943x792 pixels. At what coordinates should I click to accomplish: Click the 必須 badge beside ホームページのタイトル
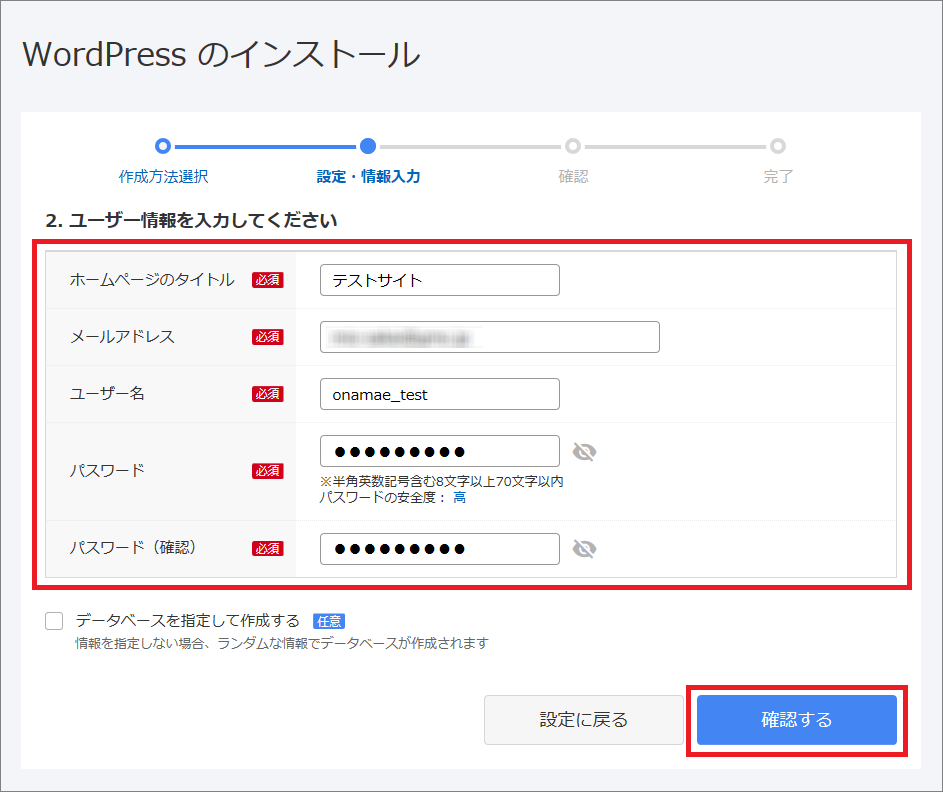268,280
